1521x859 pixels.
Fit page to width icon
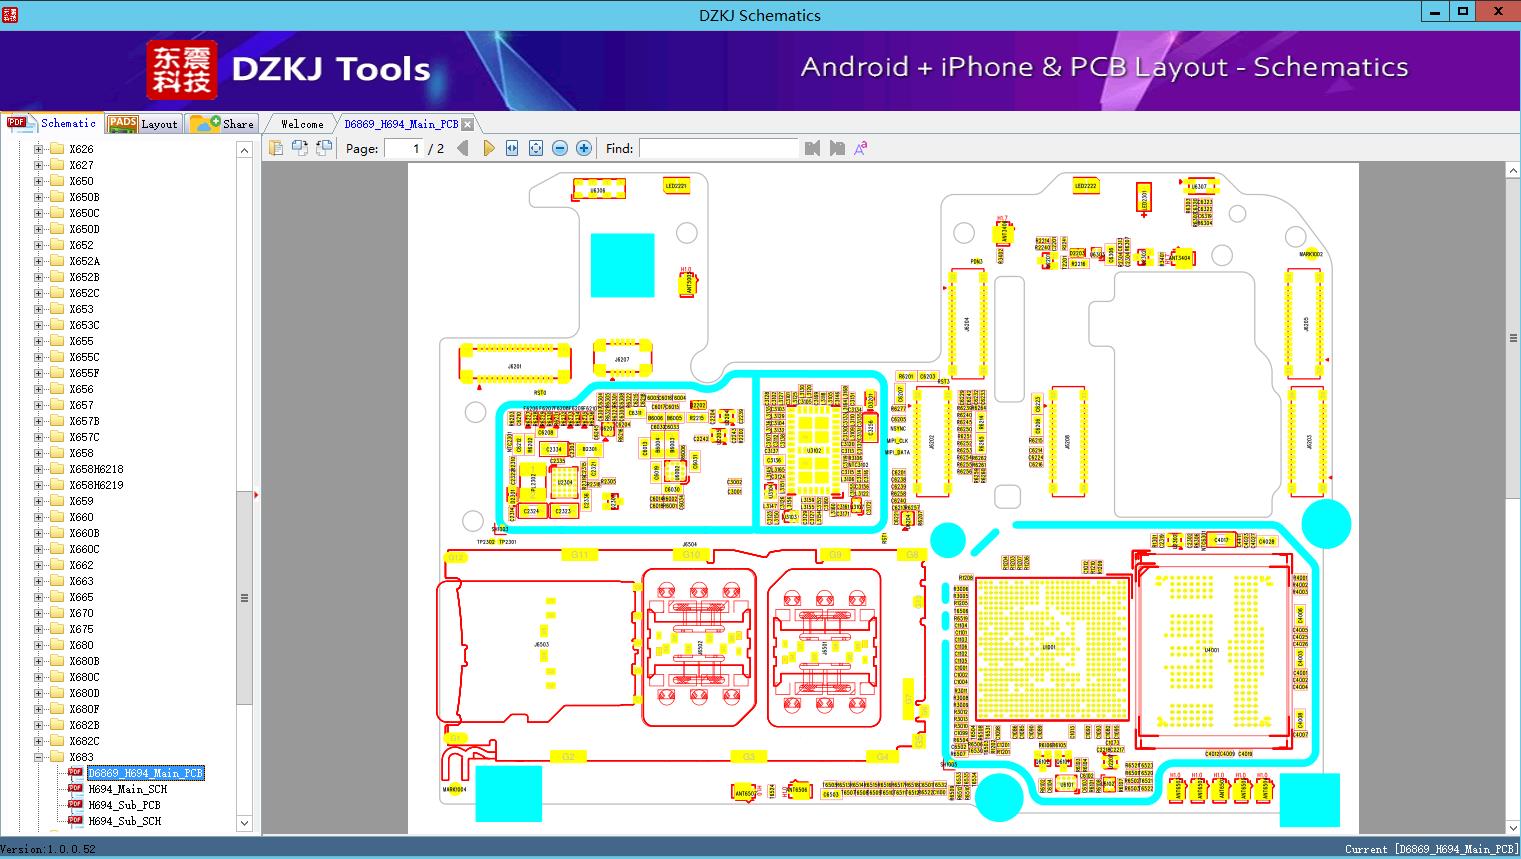(512, 148)
